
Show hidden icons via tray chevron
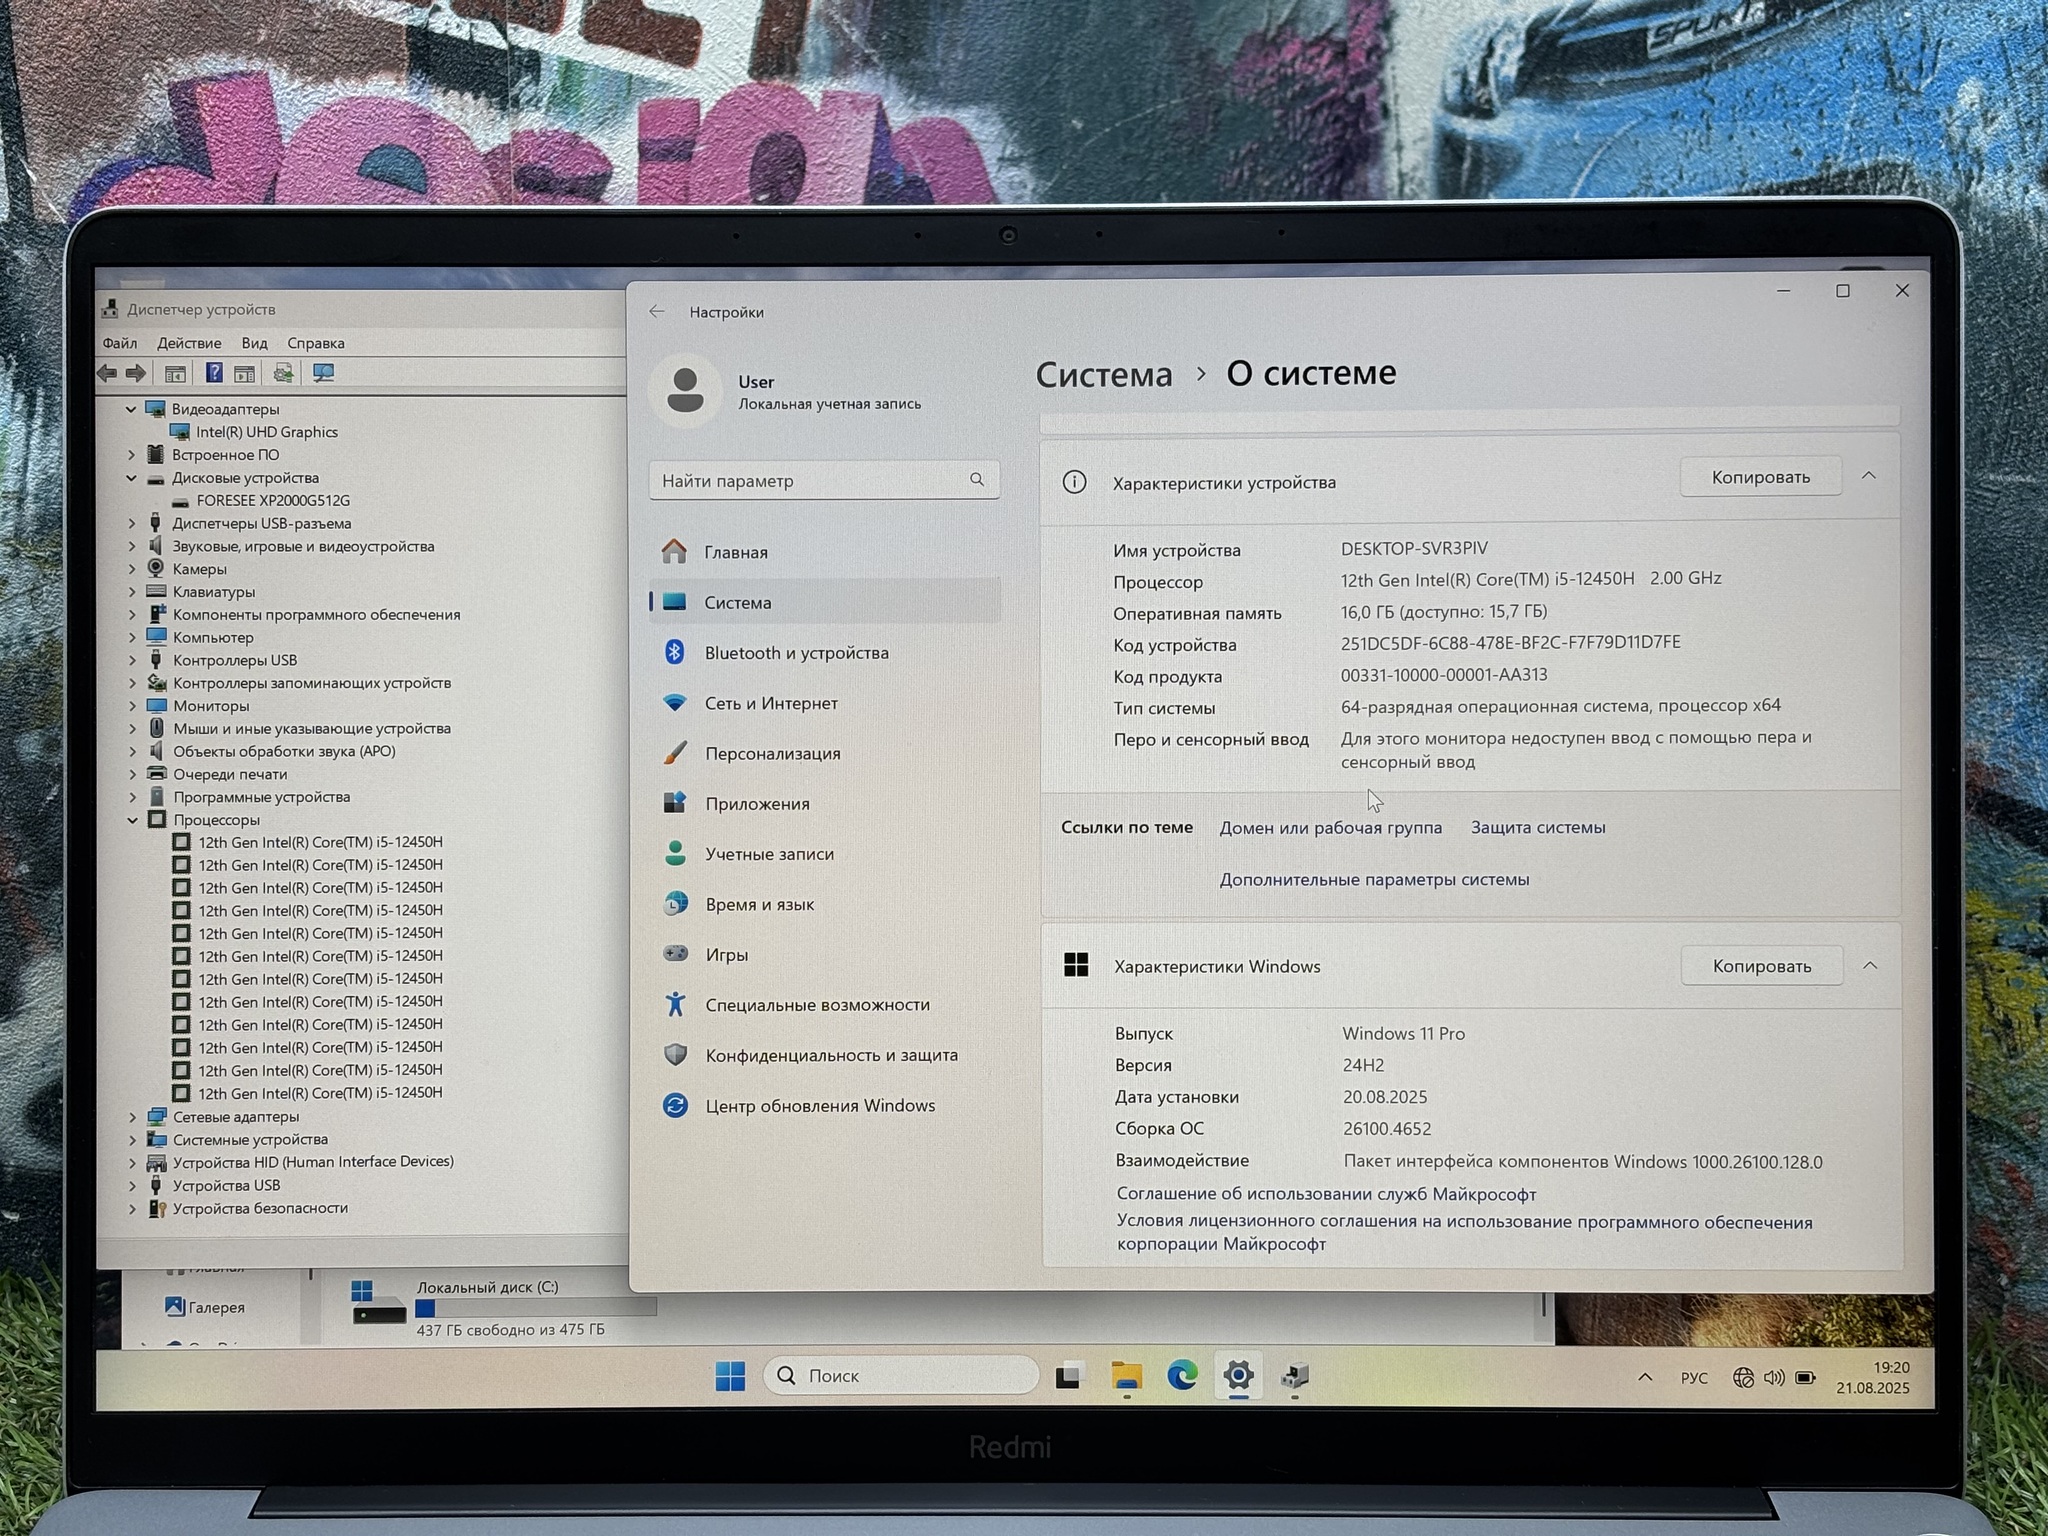tap(1644, 1378)
